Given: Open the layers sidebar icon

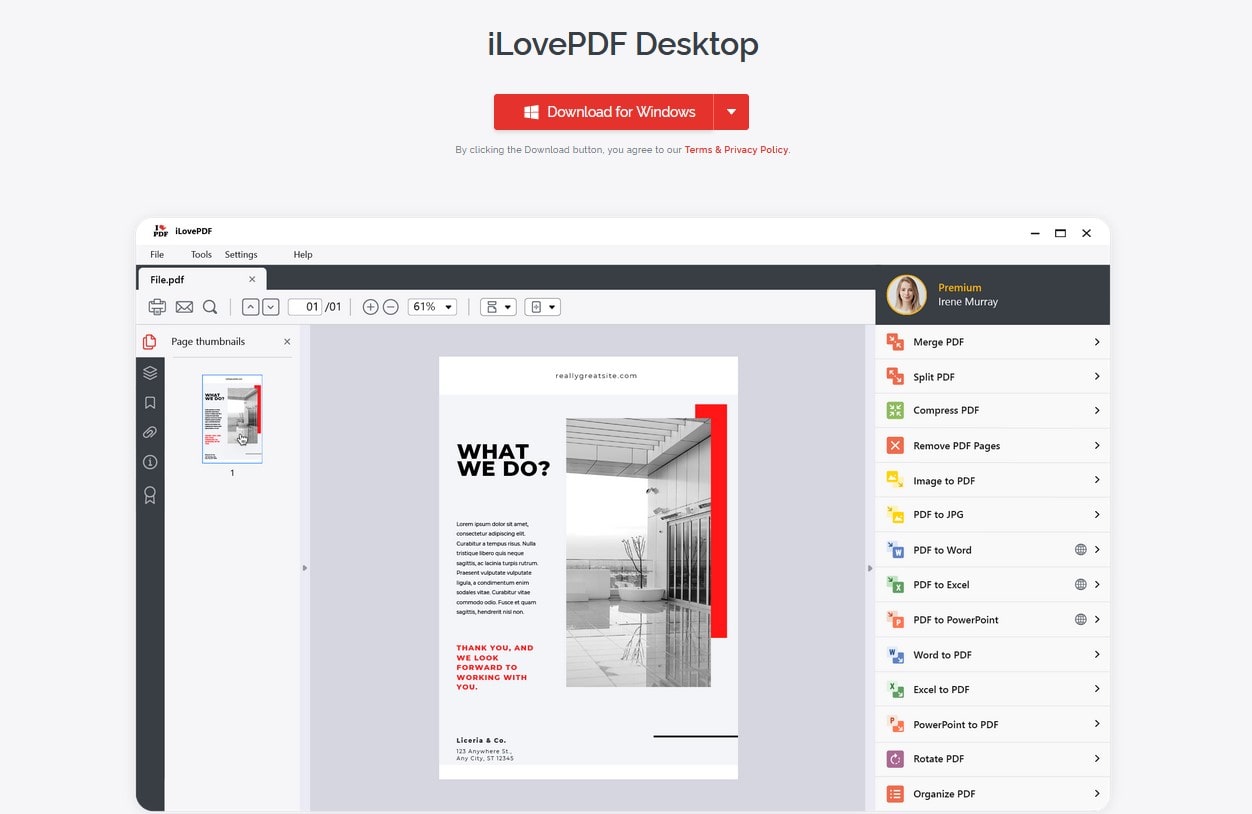Looking at the screenshot, I should pyautogui.click(x=150, y=373).
